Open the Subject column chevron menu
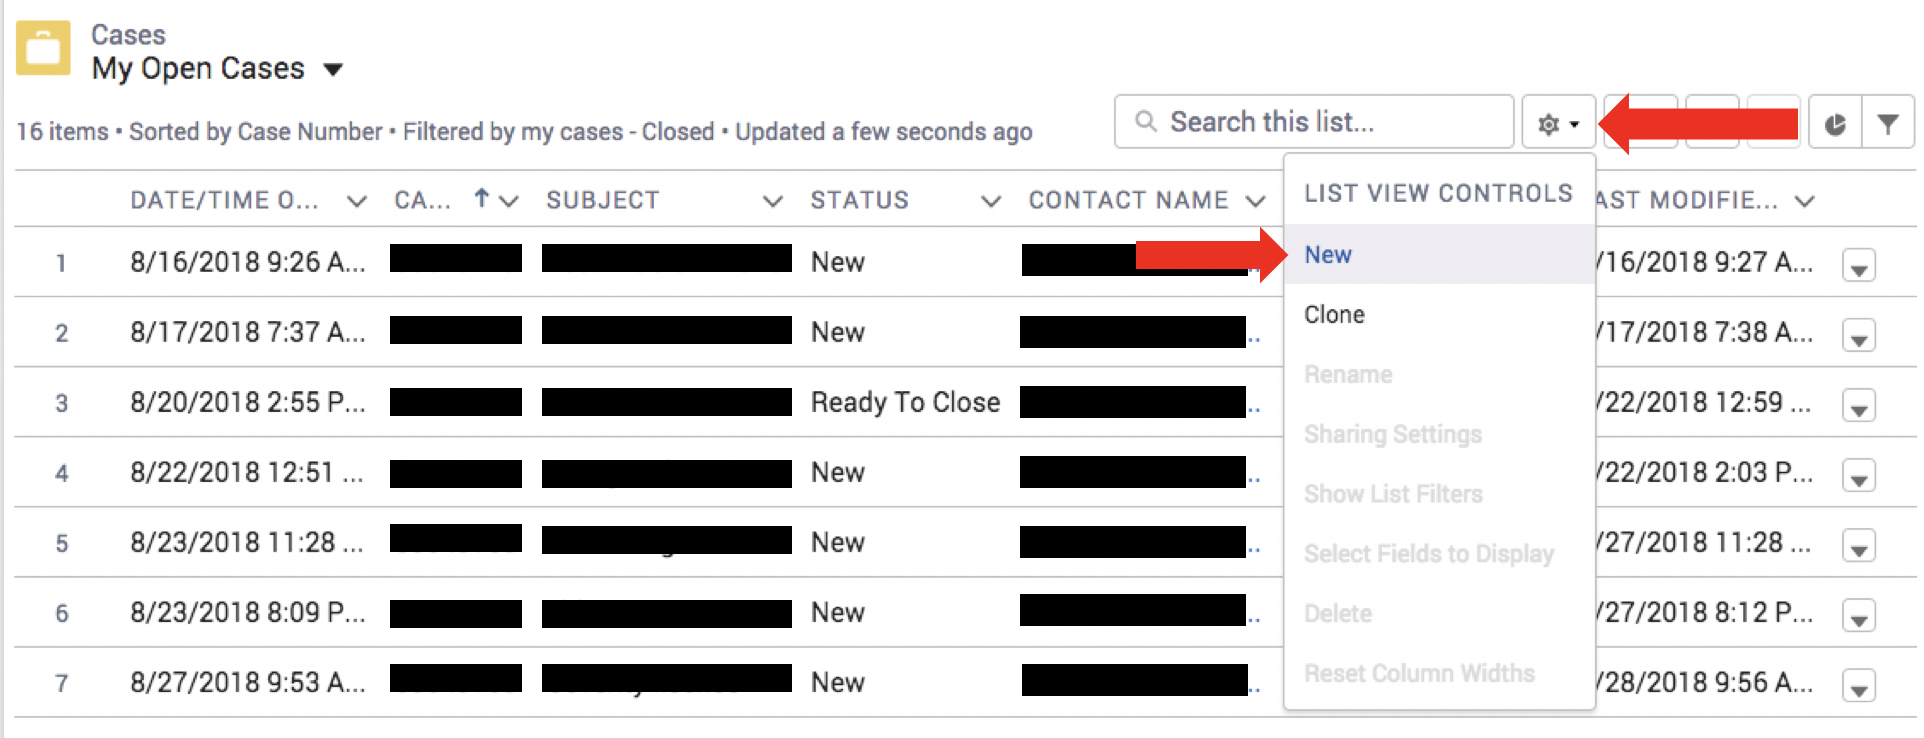Image resolution: width=1924 pixels, height=738 pixels. click(x=772, y=201)
